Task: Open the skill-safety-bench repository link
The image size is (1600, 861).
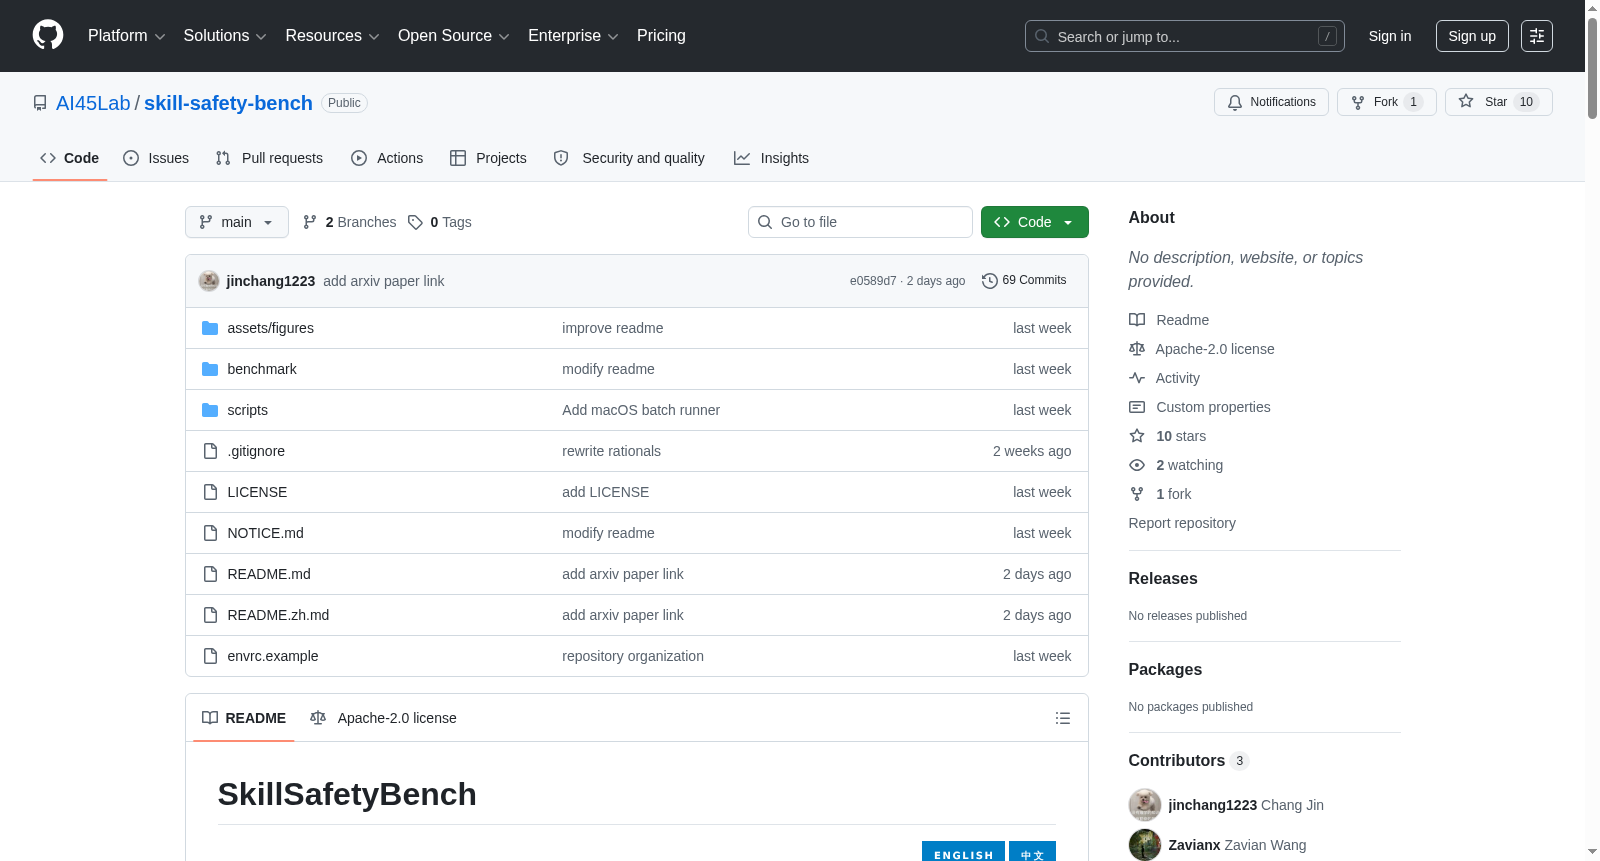Action: [228, 103]
